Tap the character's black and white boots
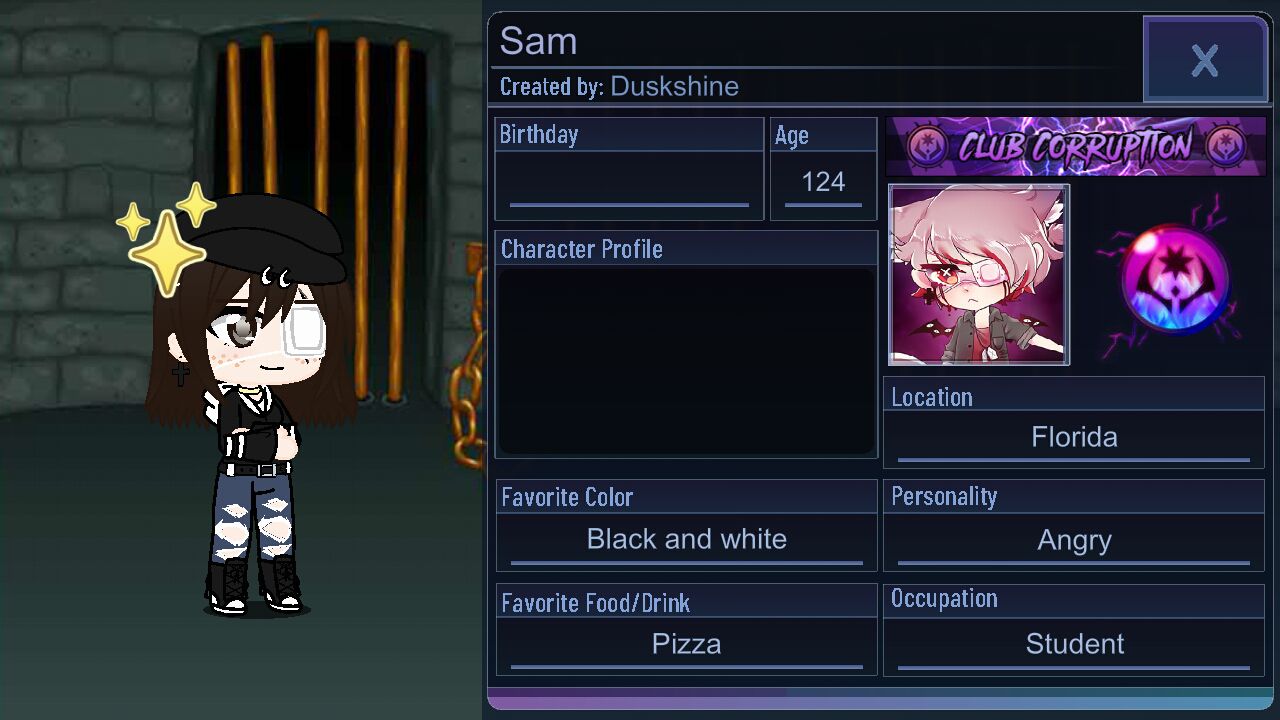The height and width of the screenshot is (720, 1280). pyautogui.click(x=253, y=585)
